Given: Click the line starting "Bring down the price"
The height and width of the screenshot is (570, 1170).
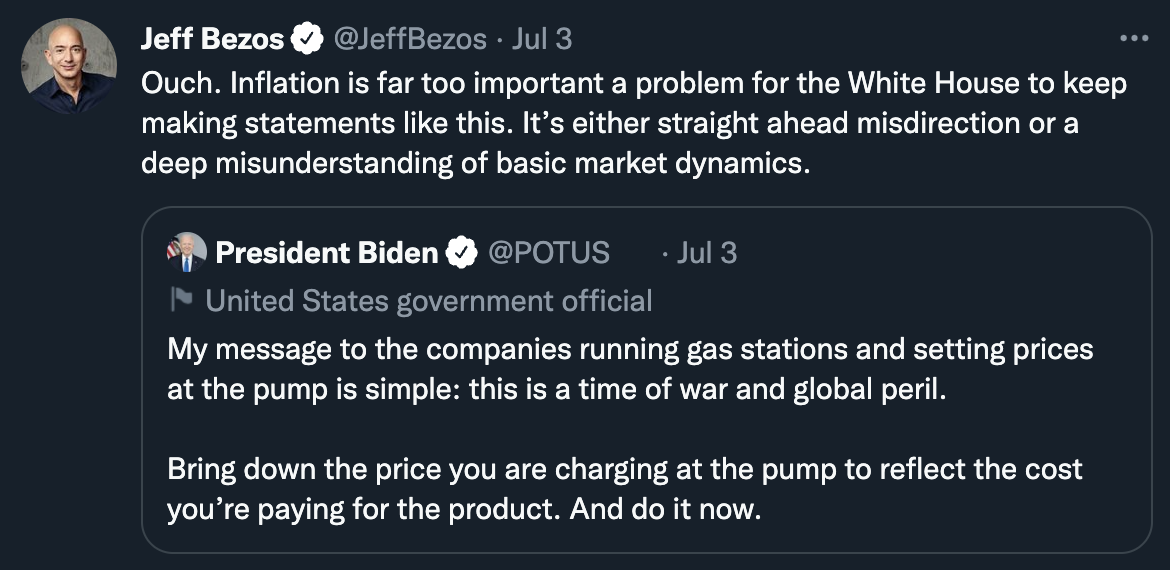Looking at the screenshot, I should [625, 469].
